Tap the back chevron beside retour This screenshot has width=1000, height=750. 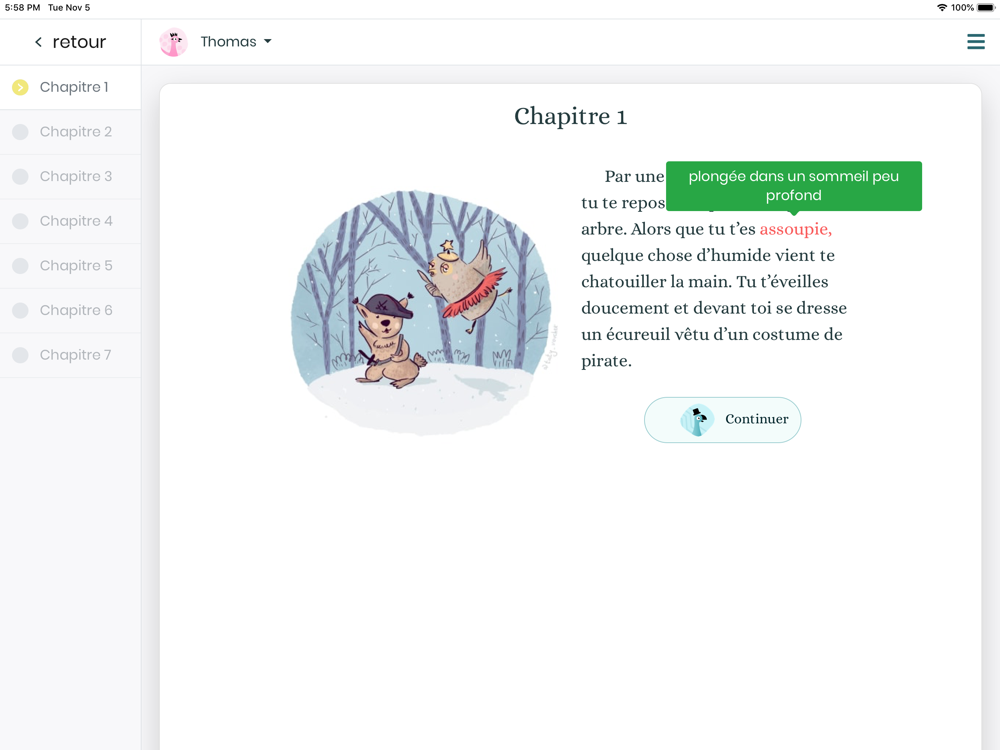(x=38, y=42)
